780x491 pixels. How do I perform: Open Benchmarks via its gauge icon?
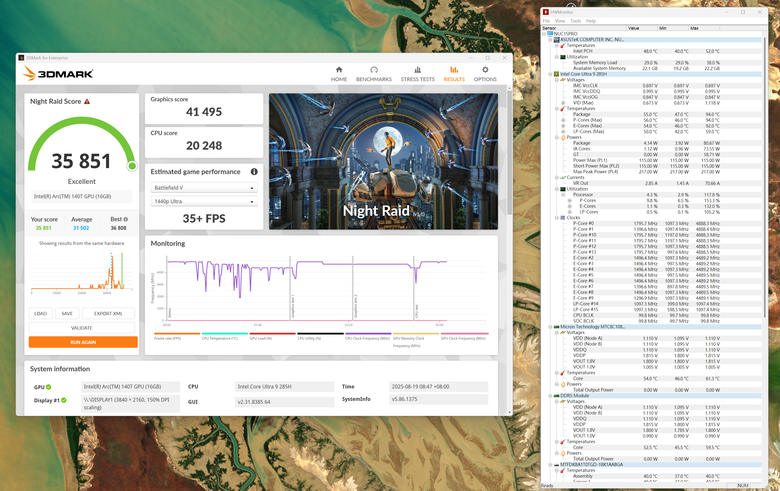(374, 70)
